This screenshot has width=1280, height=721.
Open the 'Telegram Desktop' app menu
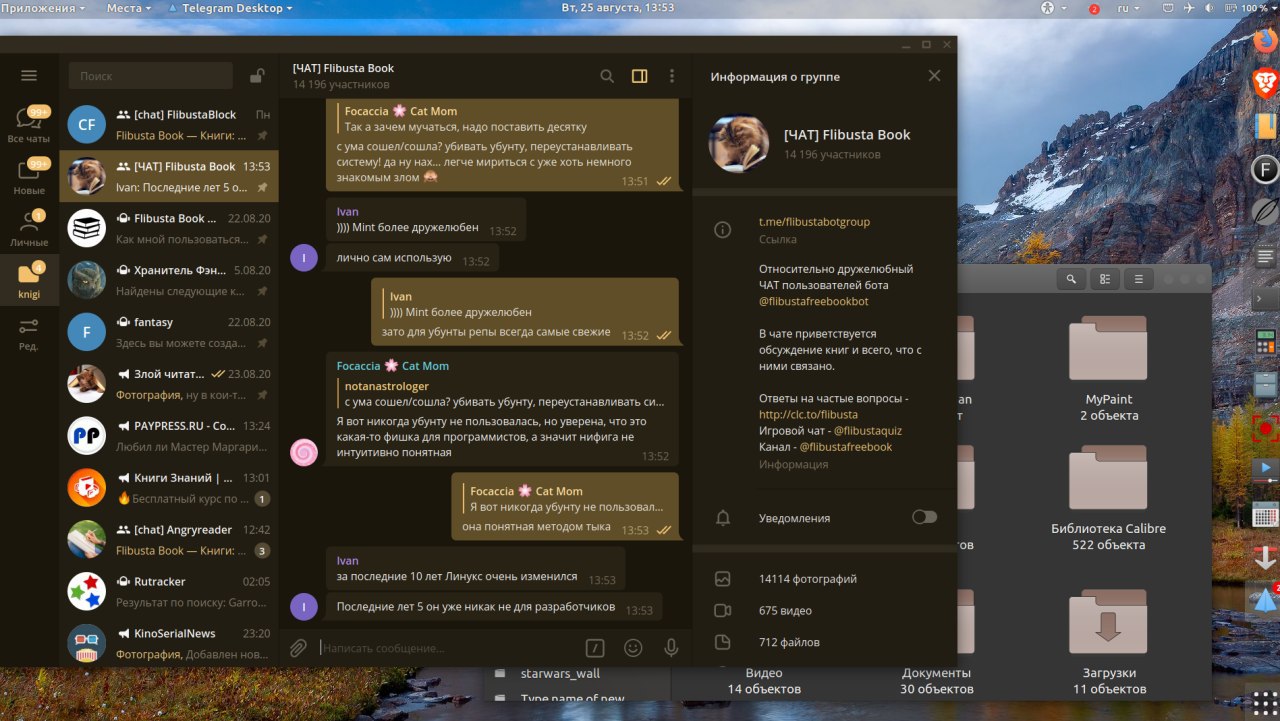231,8
